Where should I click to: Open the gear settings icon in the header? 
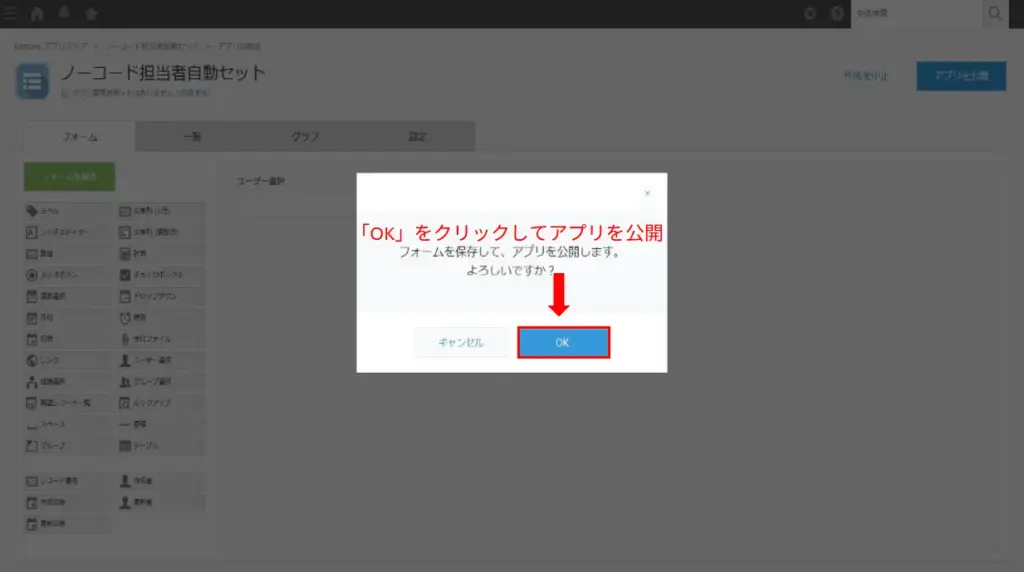810,13
